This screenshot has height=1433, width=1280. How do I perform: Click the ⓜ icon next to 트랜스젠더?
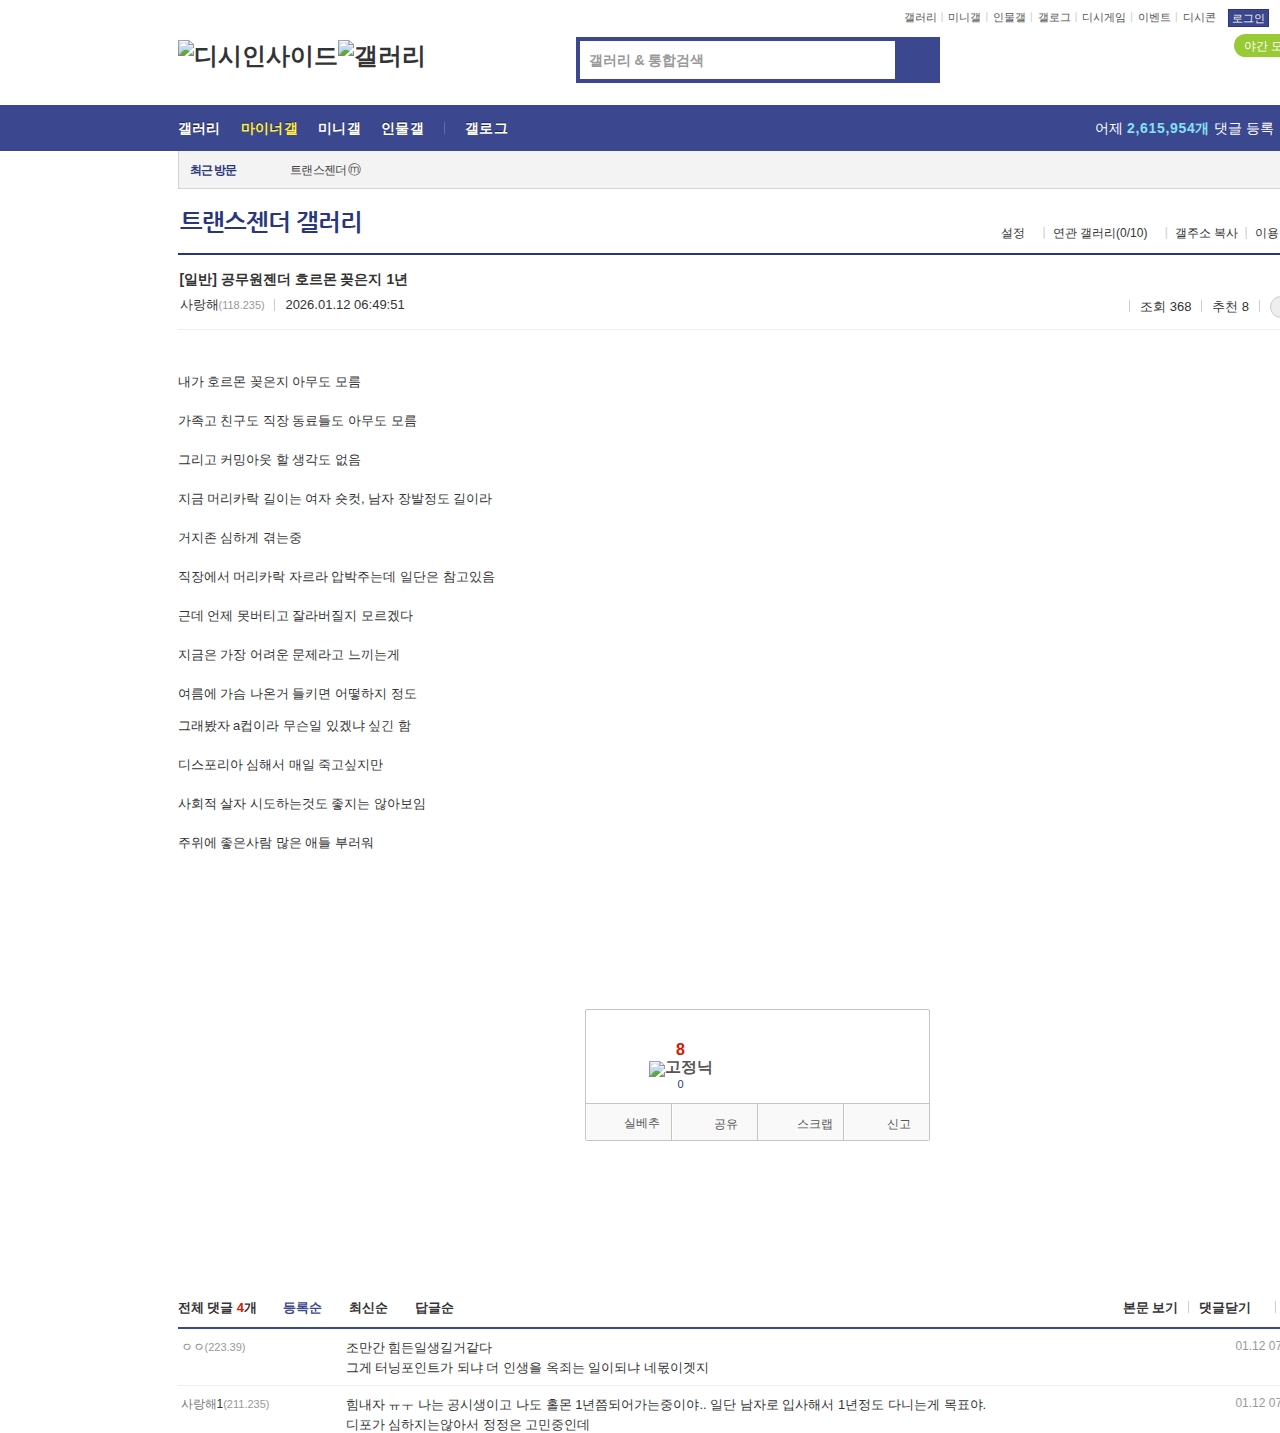354,170
